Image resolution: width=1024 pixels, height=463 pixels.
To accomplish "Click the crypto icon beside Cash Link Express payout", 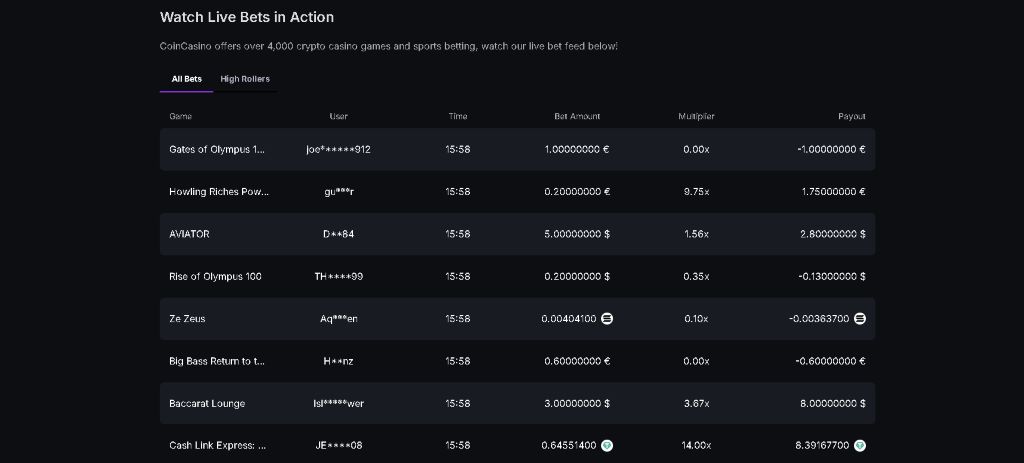I will pos(860,446).
